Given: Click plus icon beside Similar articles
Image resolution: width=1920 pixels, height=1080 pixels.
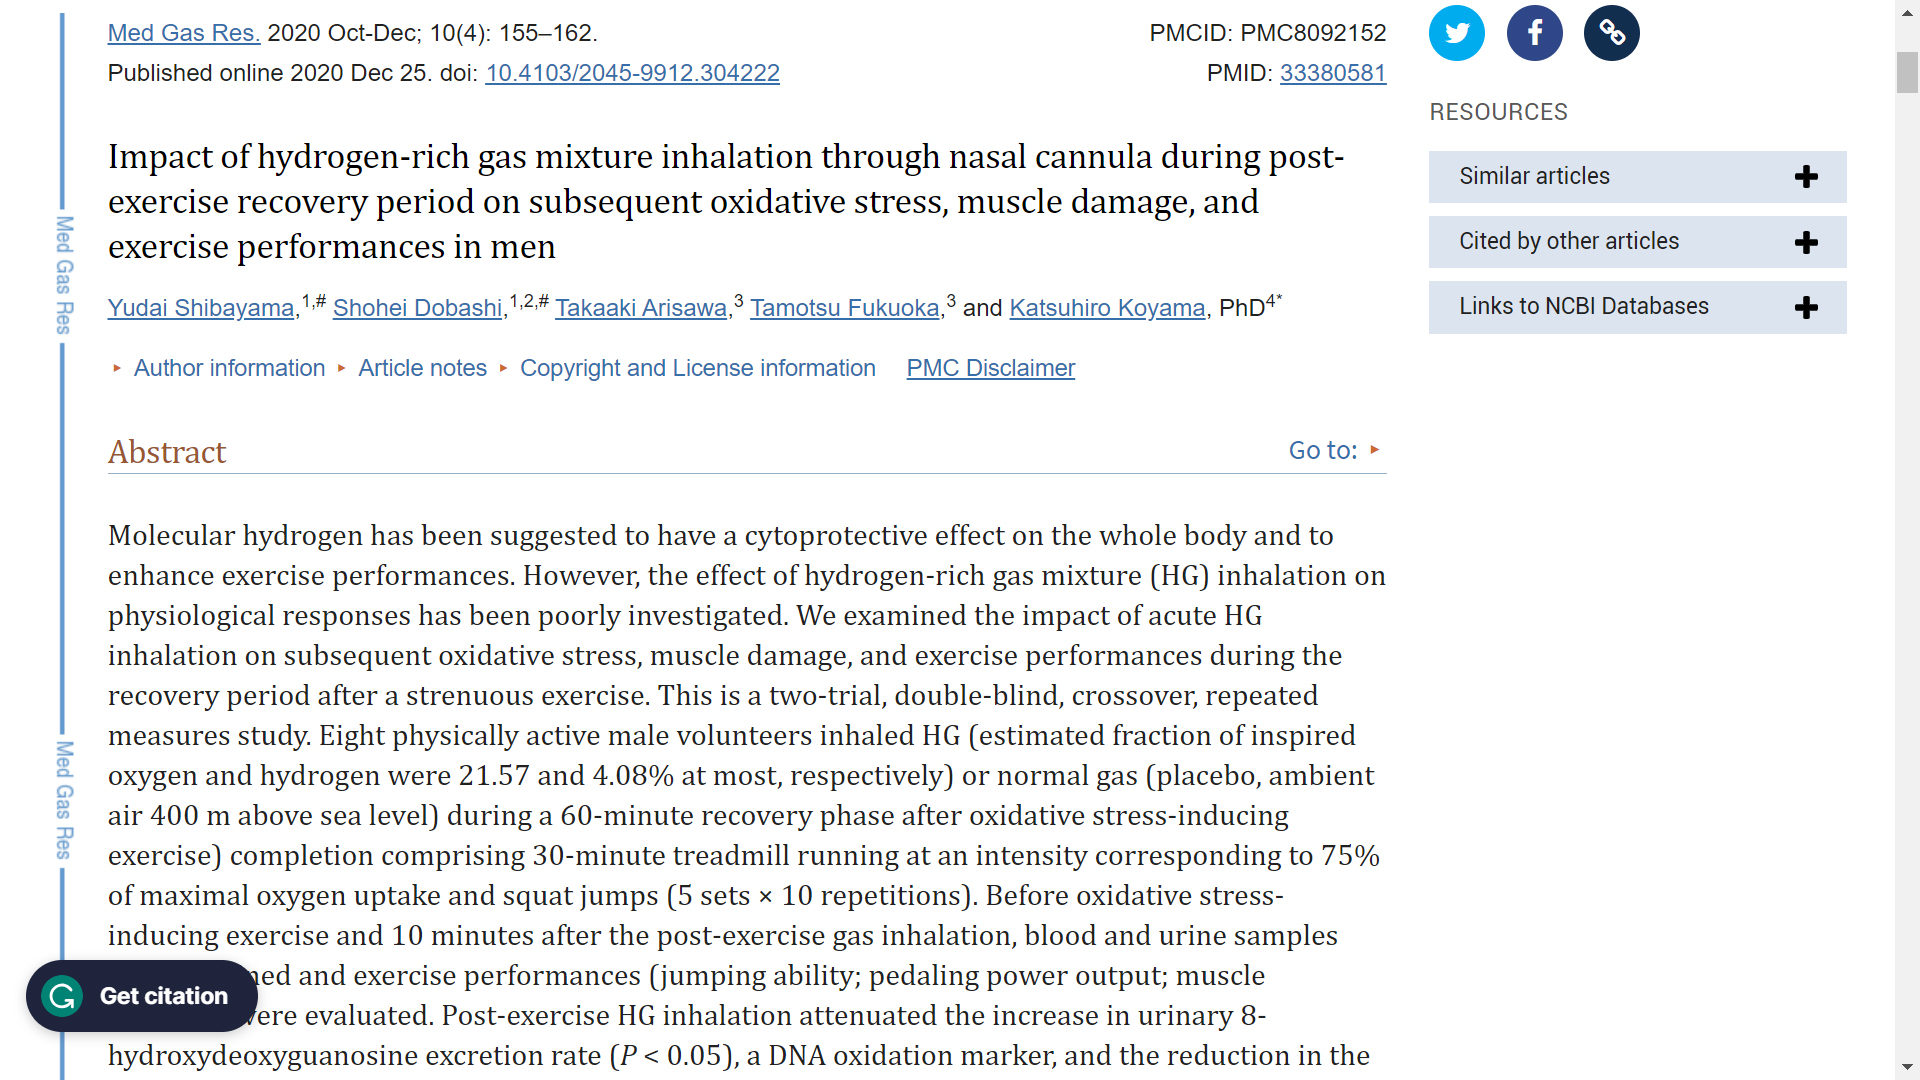Looking at the screenshot, I should (1805, 177).
